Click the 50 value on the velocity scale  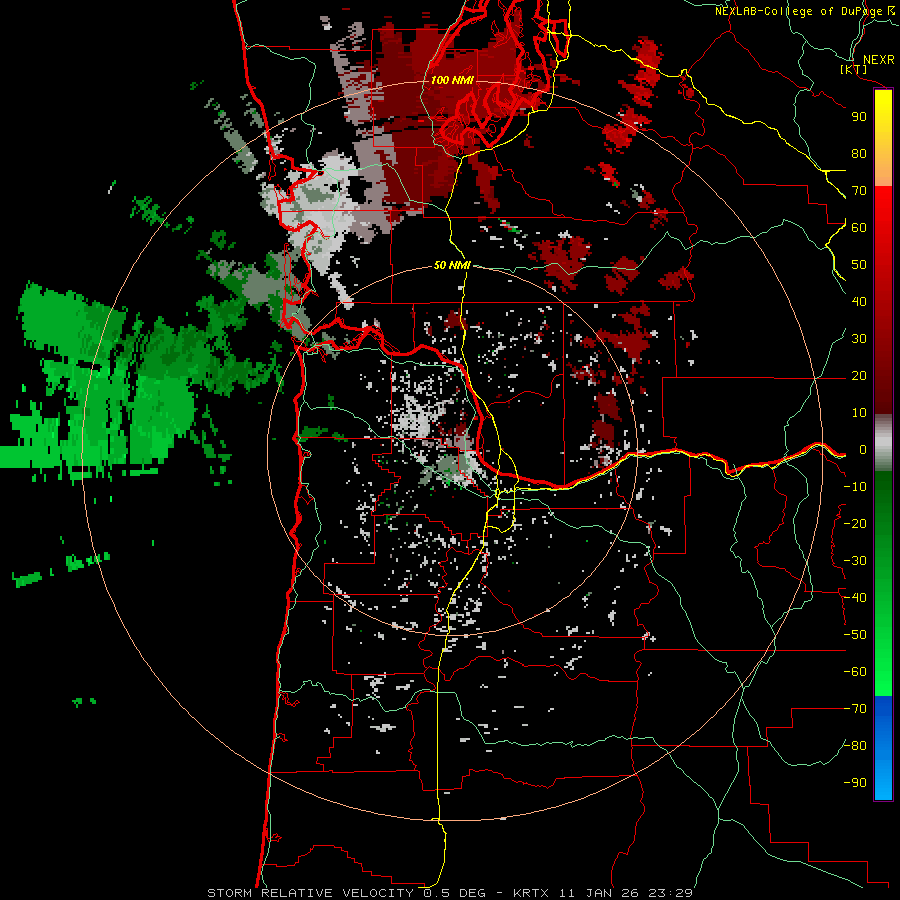pos(859,265)
